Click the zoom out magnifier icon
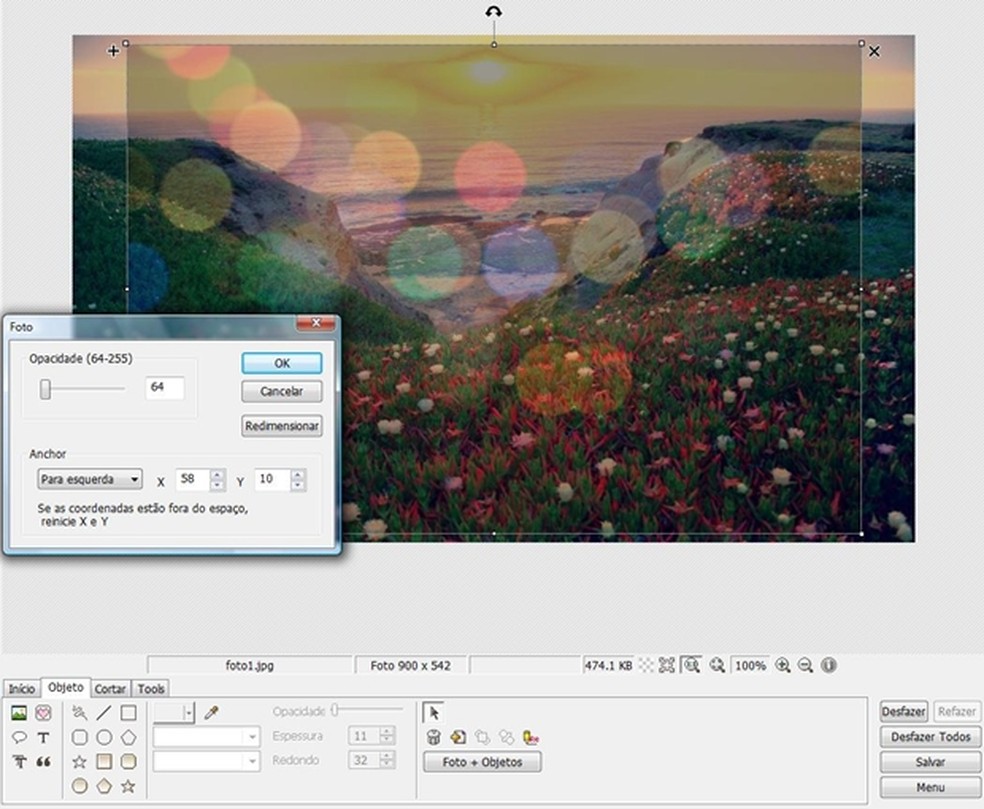The width and height of the screenshot is (984, 809). [805, 665]
